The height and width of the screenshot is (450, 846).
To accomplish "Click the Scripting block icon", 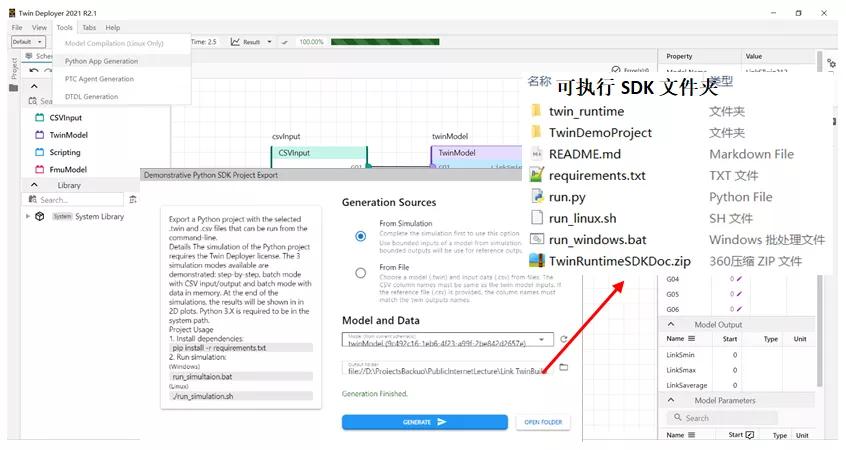I will coord(39,152).
